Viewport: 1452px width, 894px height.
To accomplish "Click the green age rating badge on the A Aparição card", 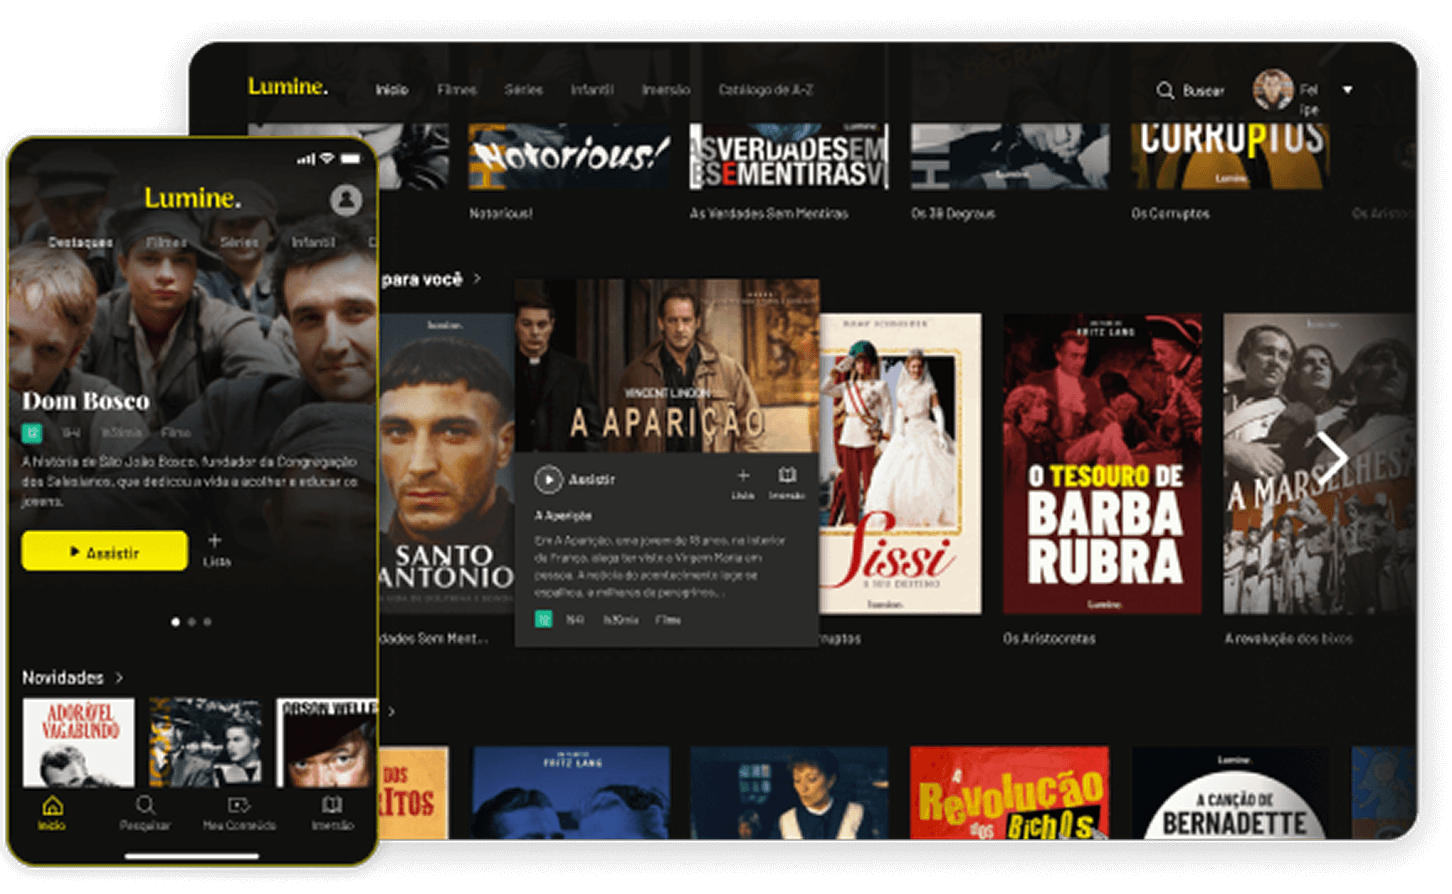I will [544, 620].
